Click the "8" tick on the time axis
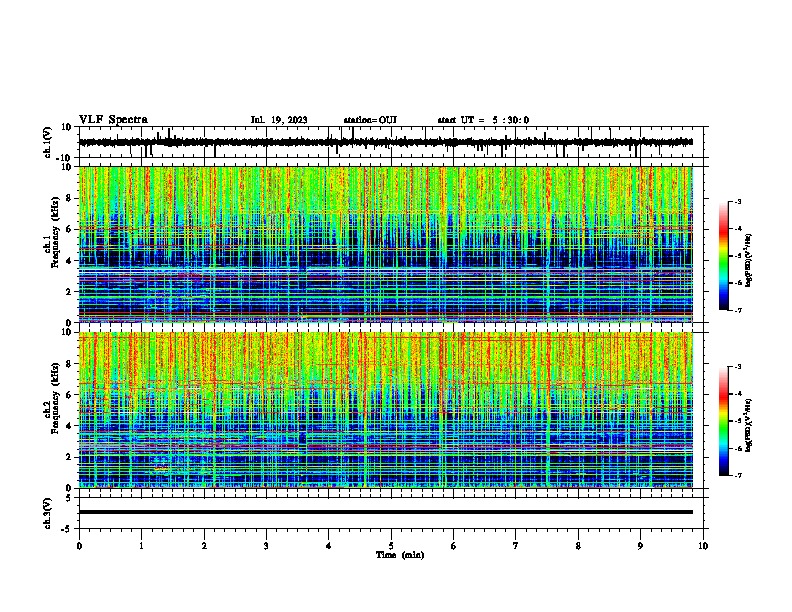Viewport: 792px width, 612px height. click(x=578, y=546)
